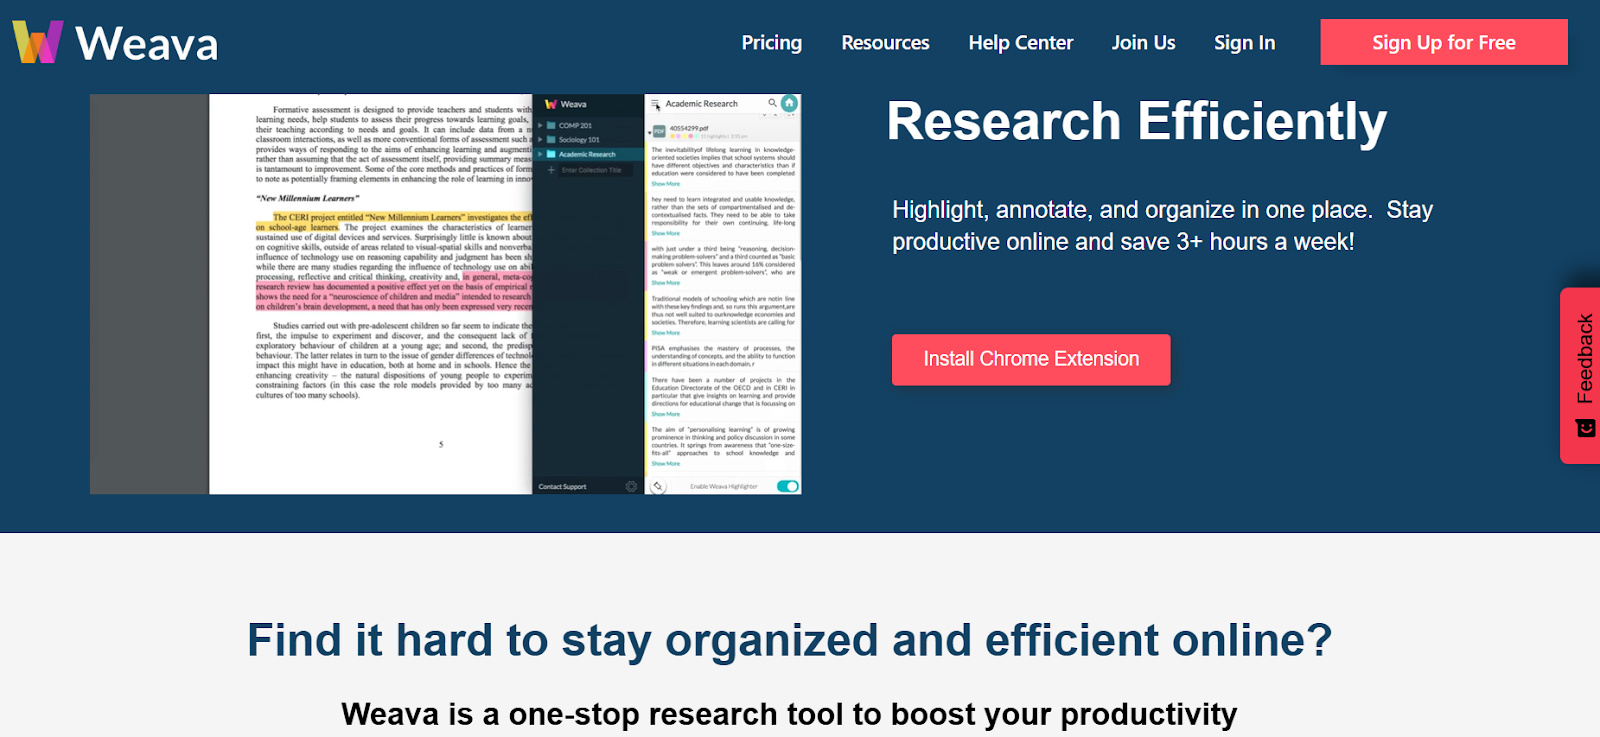Click the Install Chrome Extension button

(1030, 359)
